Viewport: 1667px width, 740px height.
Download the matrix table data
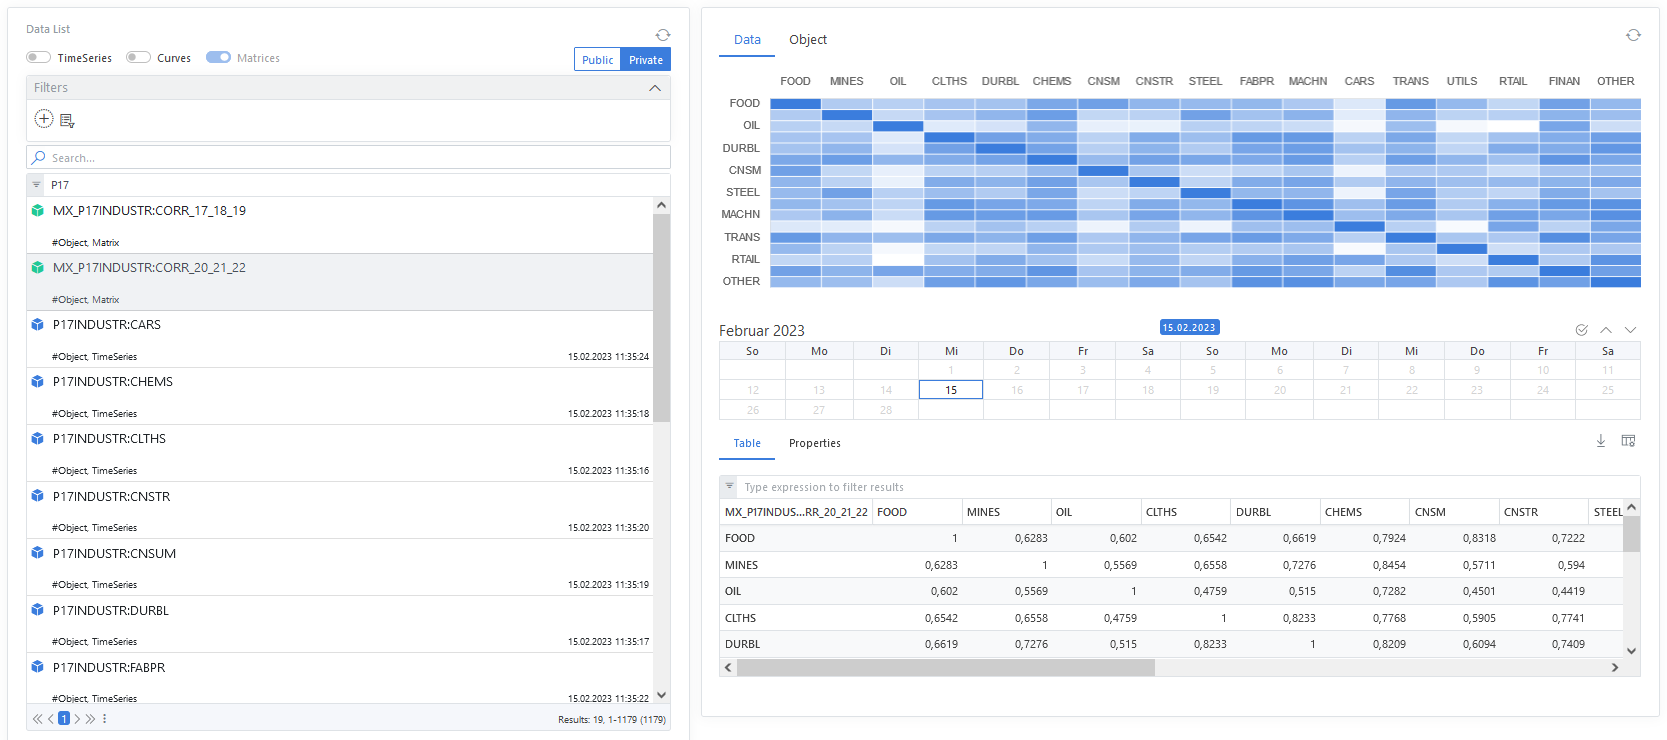point(1600,441)
